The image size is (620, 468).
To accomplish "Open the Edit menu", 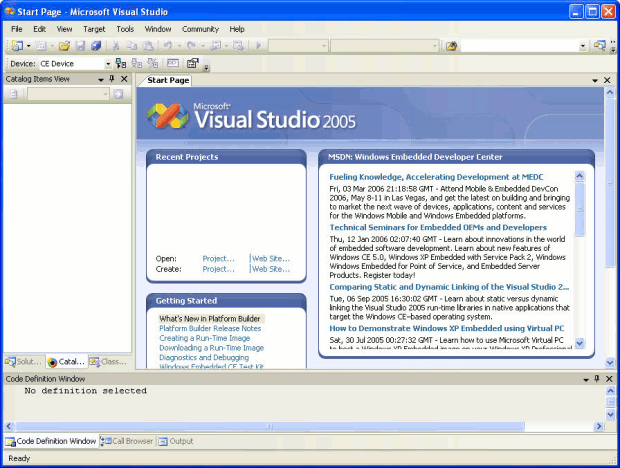I will 39,29.
